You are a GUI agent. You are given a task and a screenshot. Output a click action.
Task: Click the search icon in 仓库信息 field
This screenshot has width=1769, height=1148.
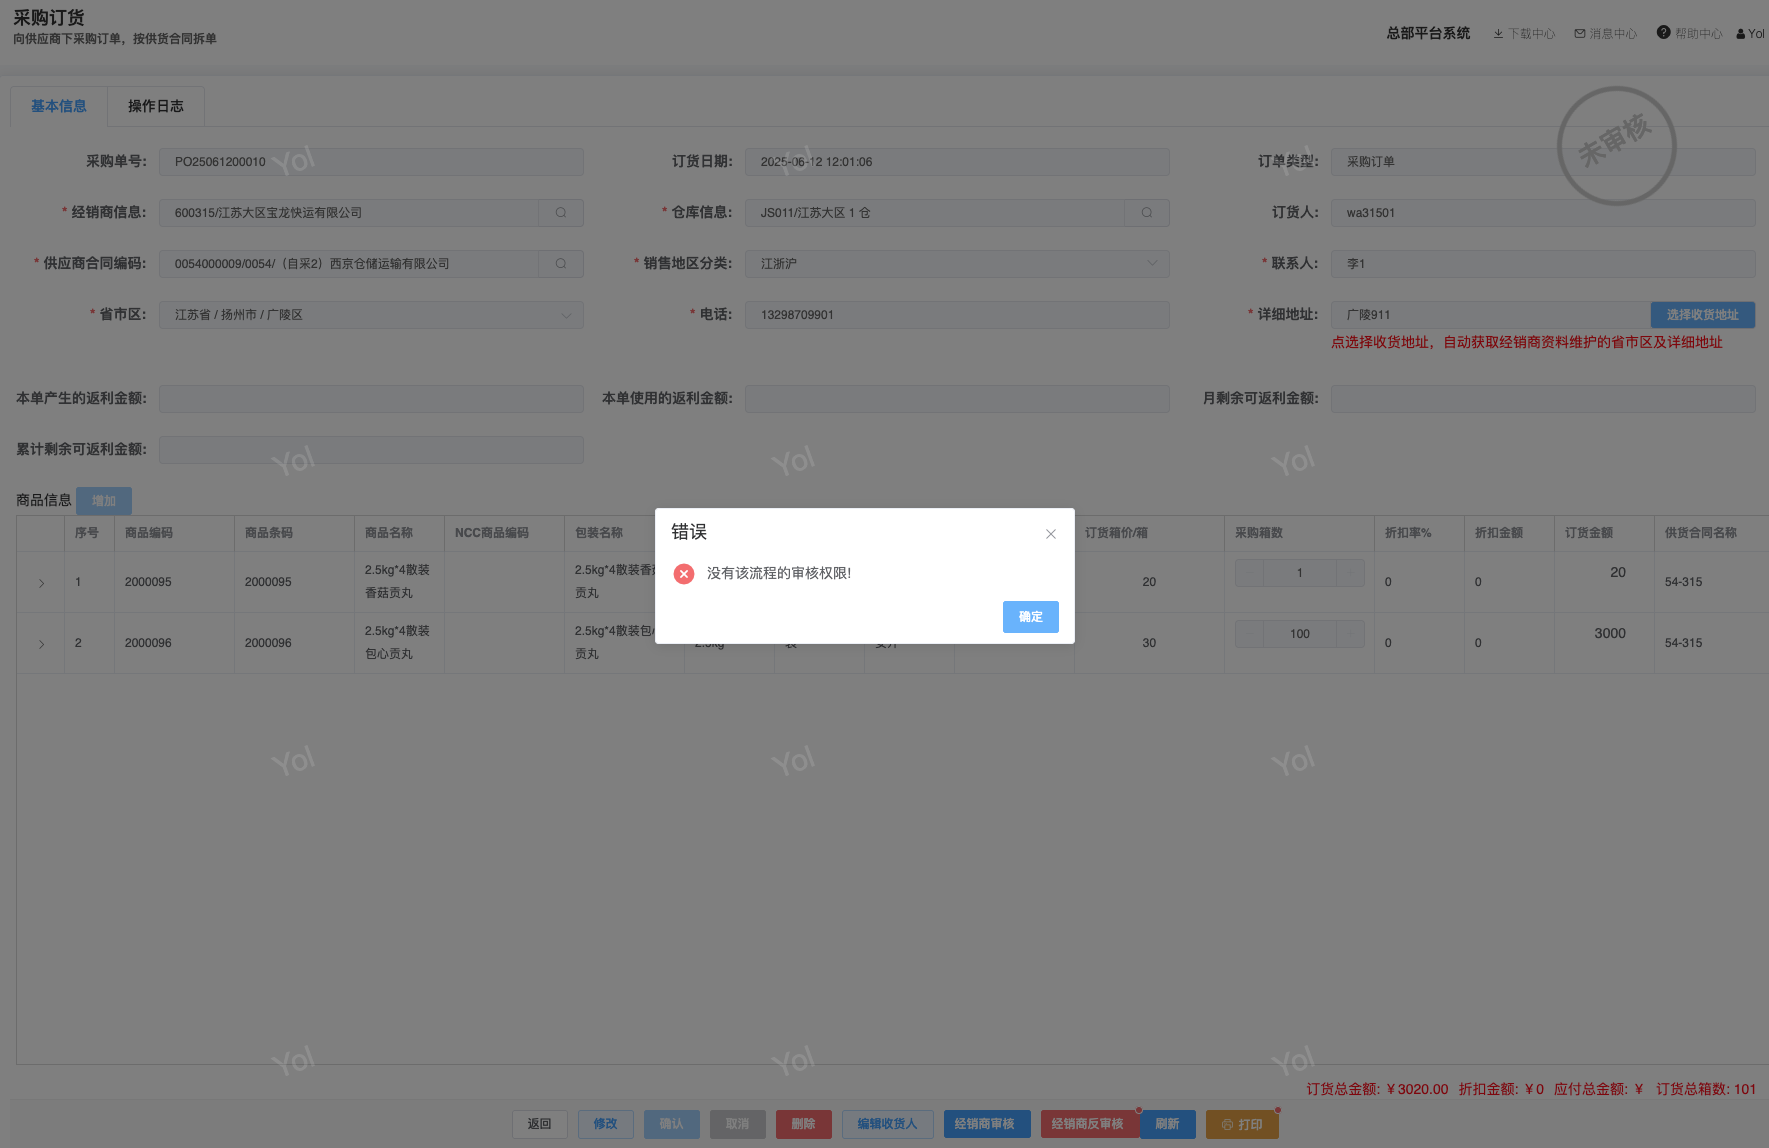tap(1147, 213)
